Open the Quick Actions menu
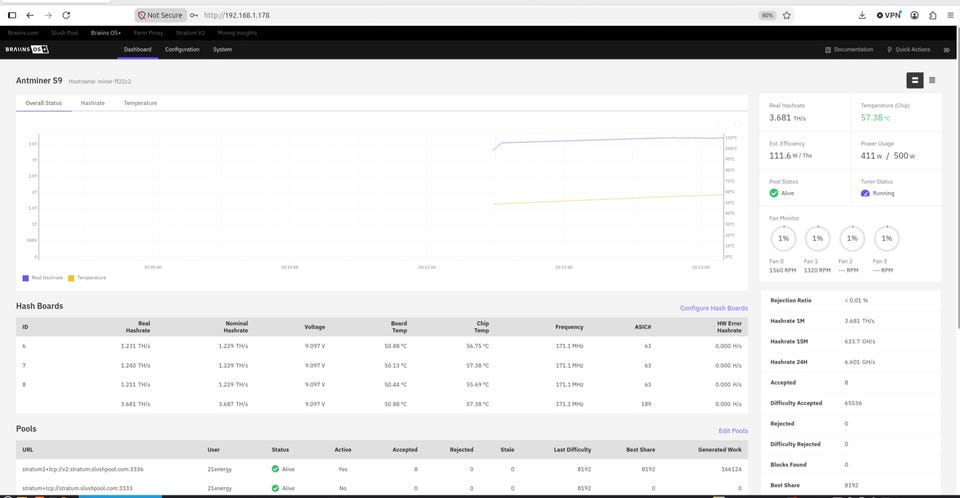This screenshot has width=960, height=498. click(x=909, y=50)
